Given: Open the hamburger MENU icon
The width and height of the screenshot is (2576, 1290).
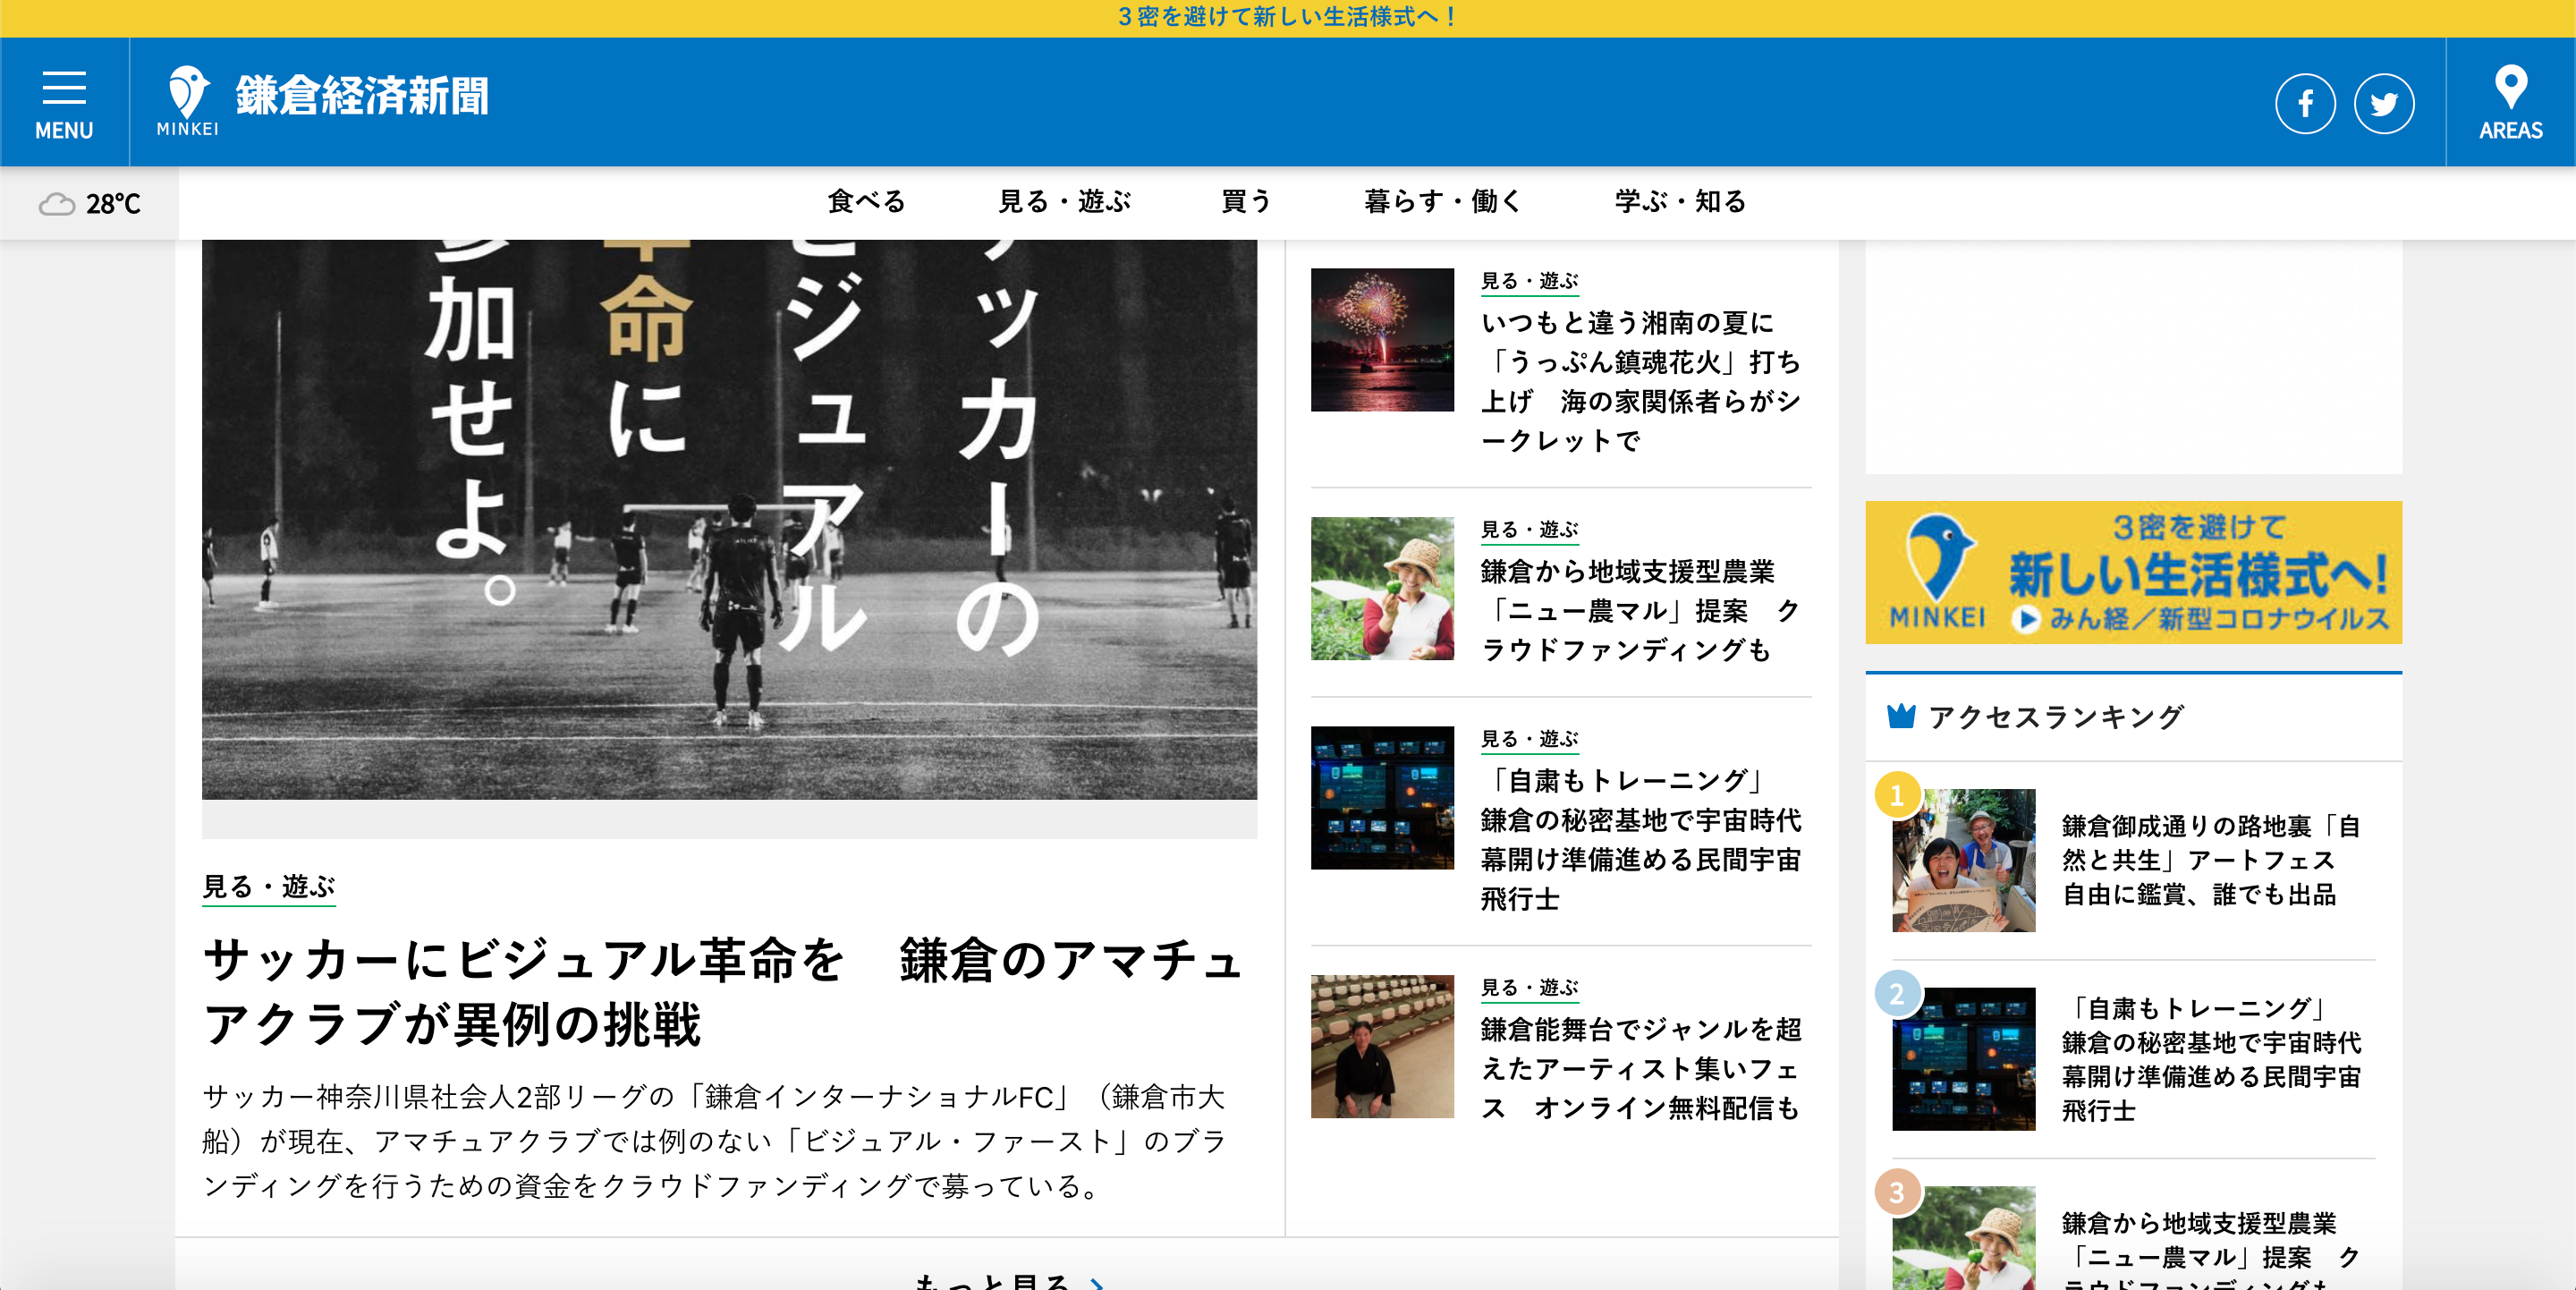Looking at the screenshot, I should (x=64, y=89).
